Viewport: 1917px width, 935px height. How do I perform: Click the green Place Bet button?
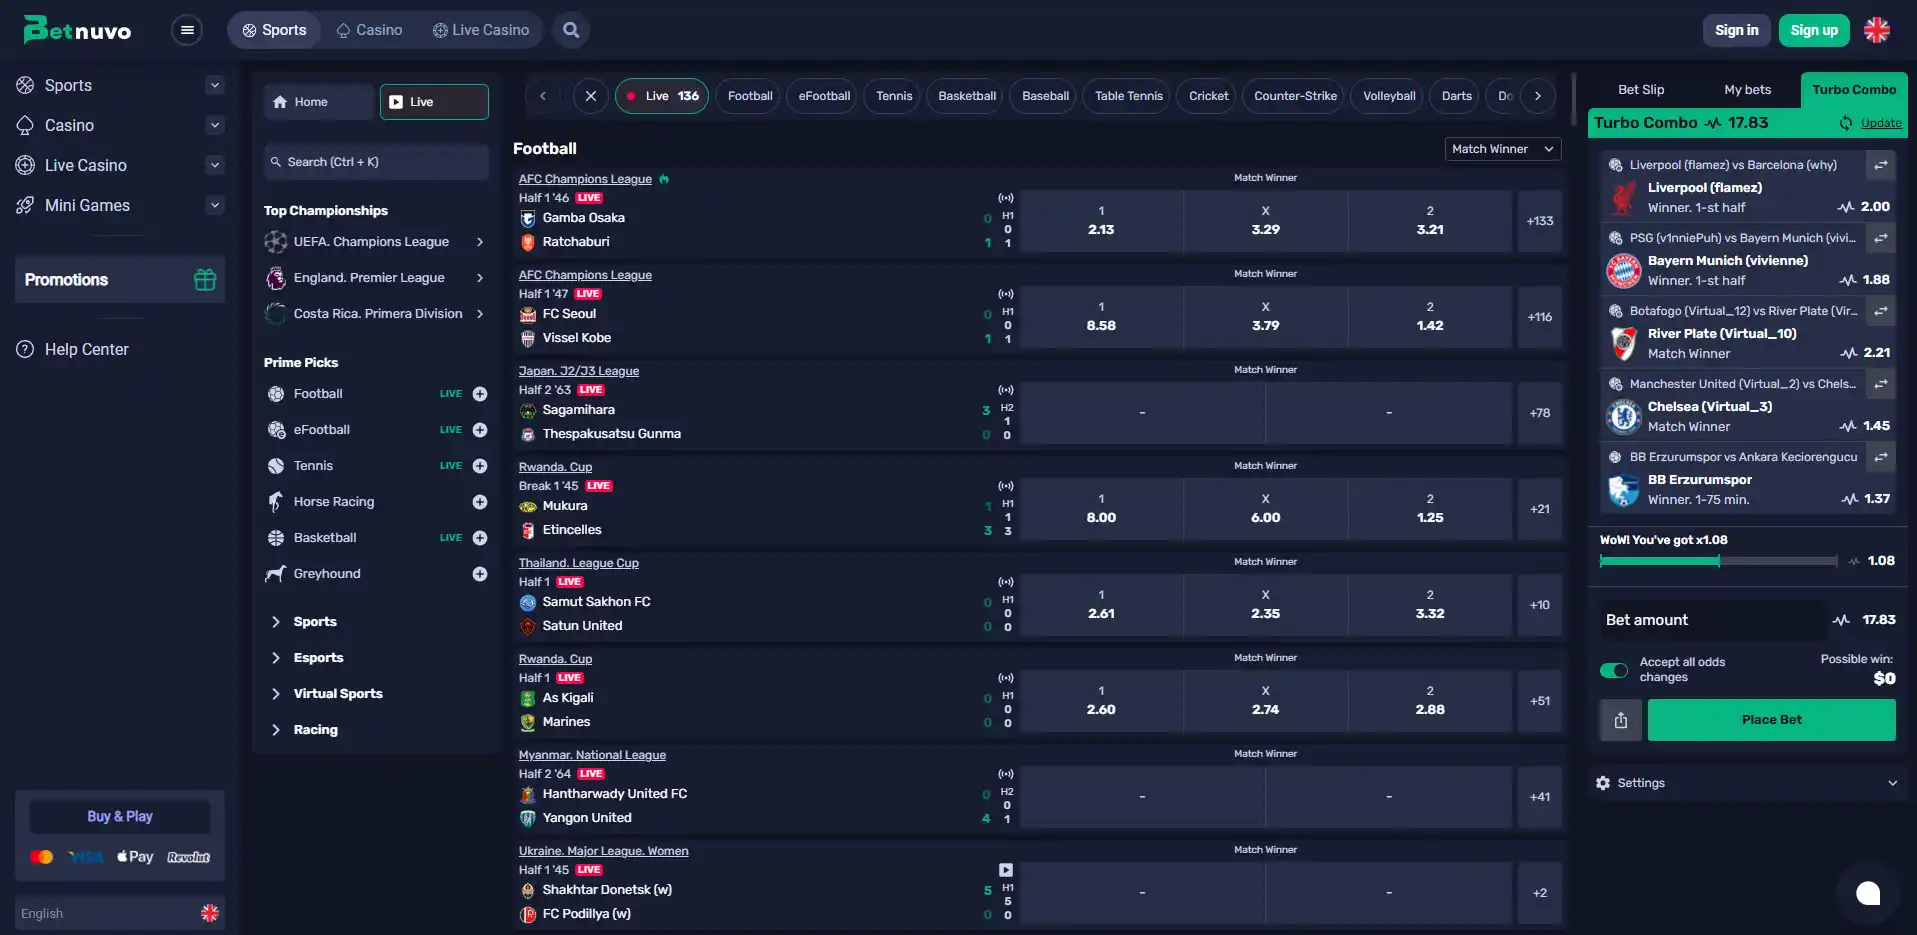click(1771, 720)
